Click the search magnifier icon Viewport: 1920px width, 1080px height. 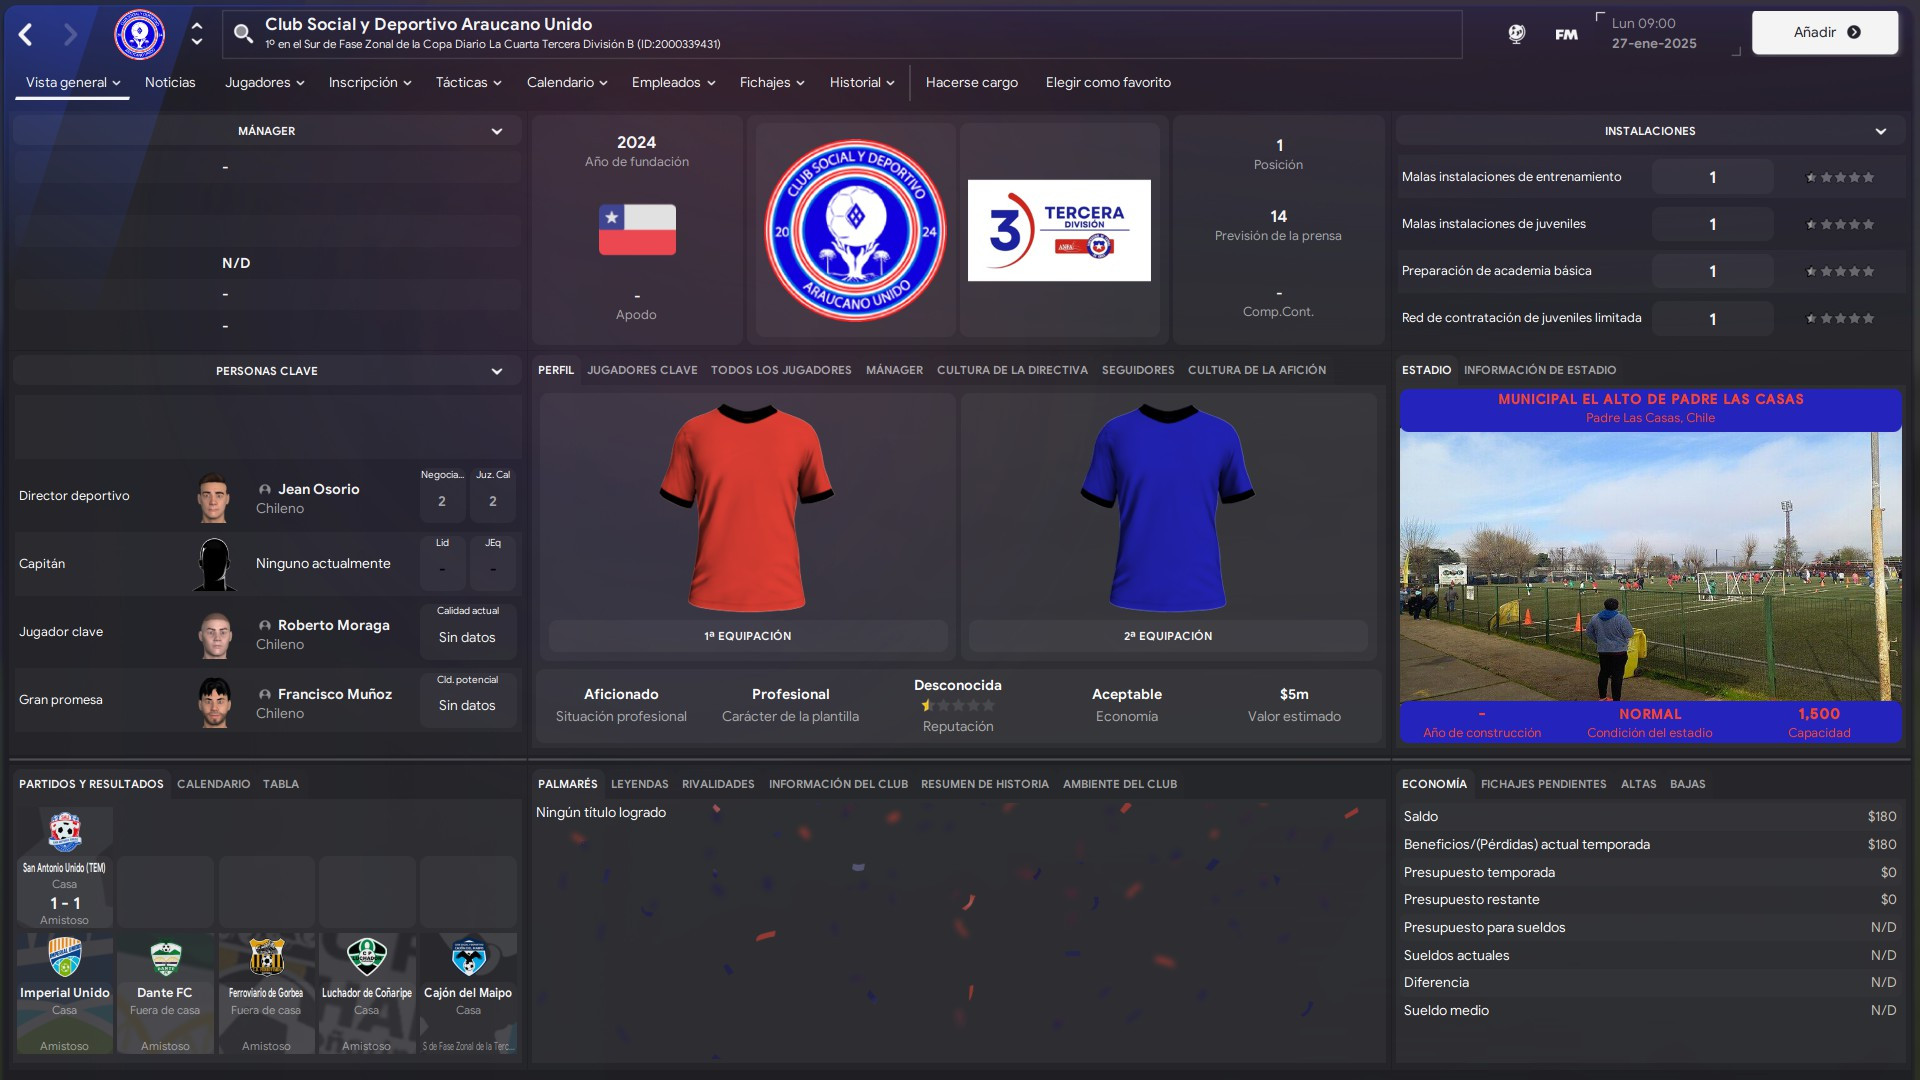[243, 34]
